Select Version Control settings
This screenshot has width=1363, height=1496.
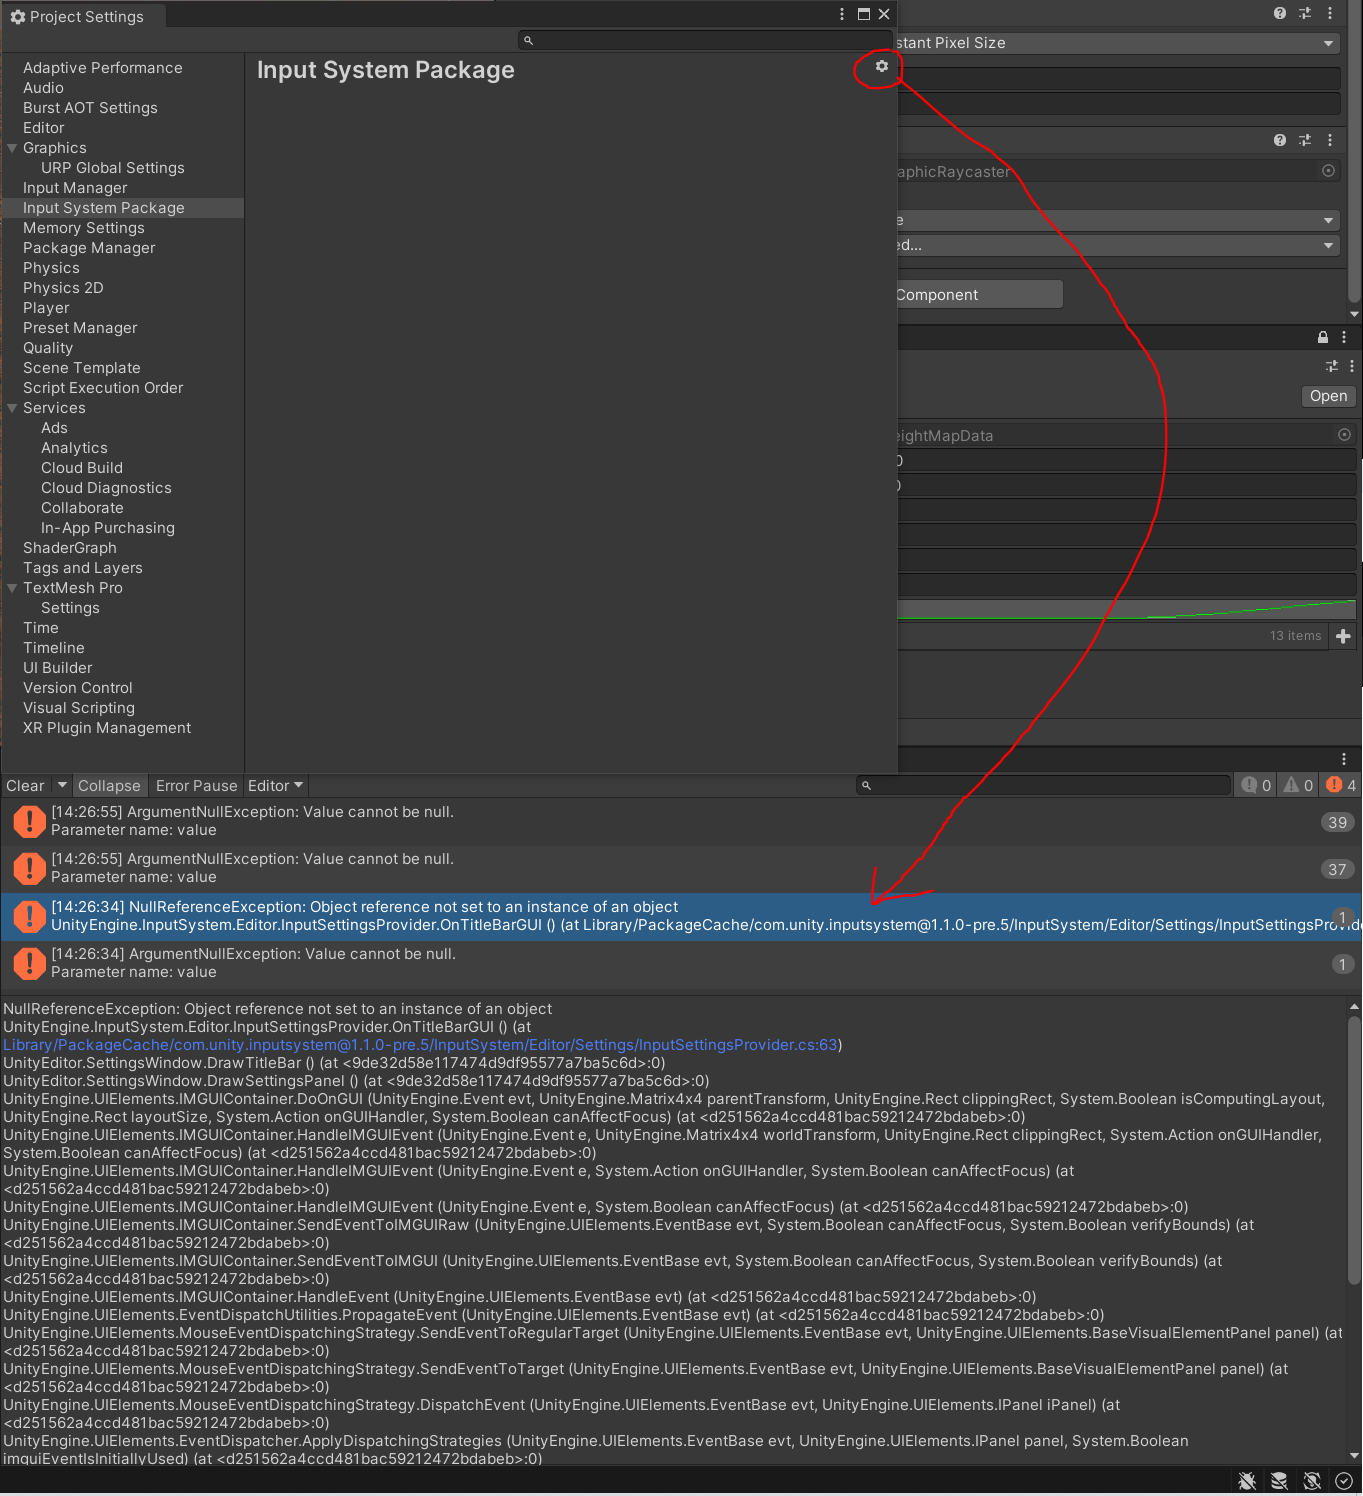tap(78, 688)
